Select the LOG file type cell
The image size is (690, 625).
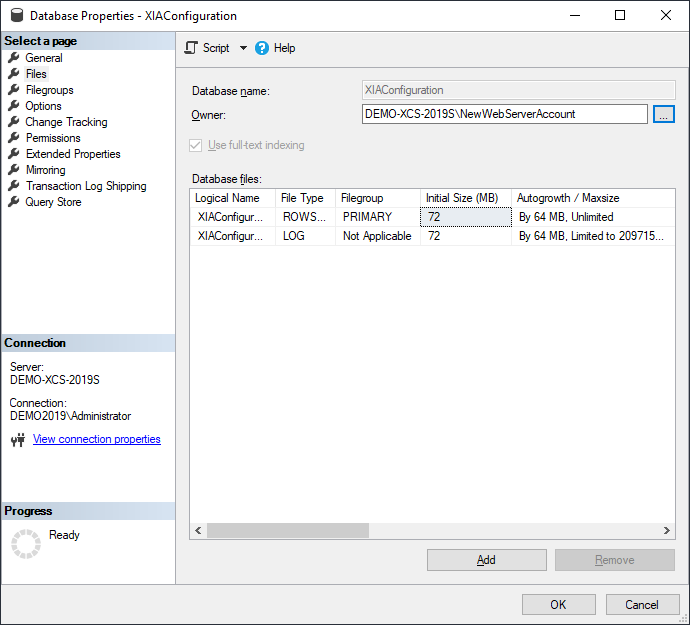(x=305, y=236)
